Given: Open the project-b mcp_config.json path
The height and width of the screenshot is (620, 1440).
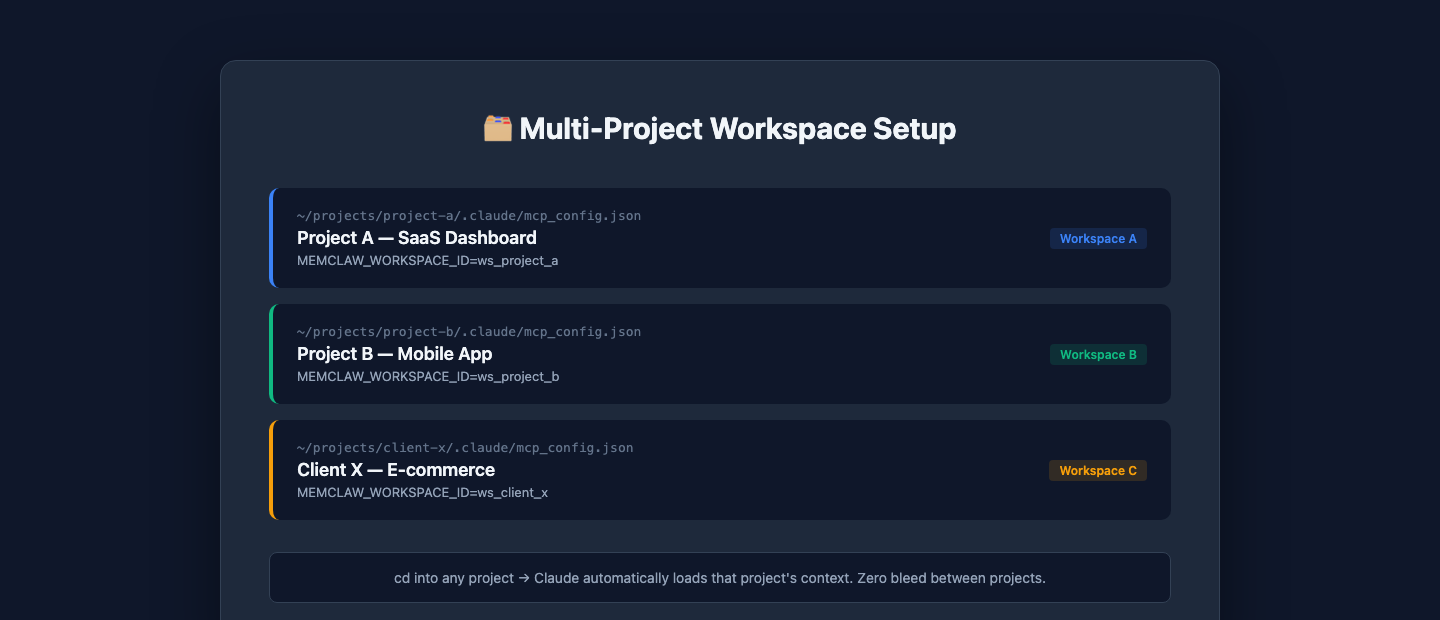Looking at the screenshot, I should click(x=469, y=332).
